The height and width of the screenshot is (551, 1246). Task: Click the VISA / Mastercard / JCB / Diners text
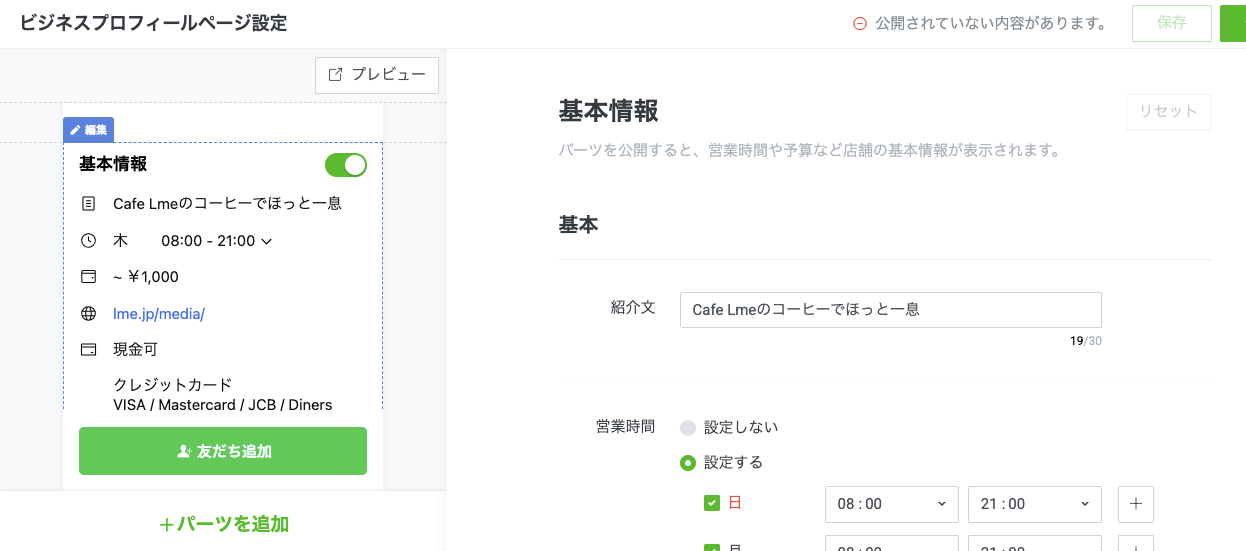(223, 405)
